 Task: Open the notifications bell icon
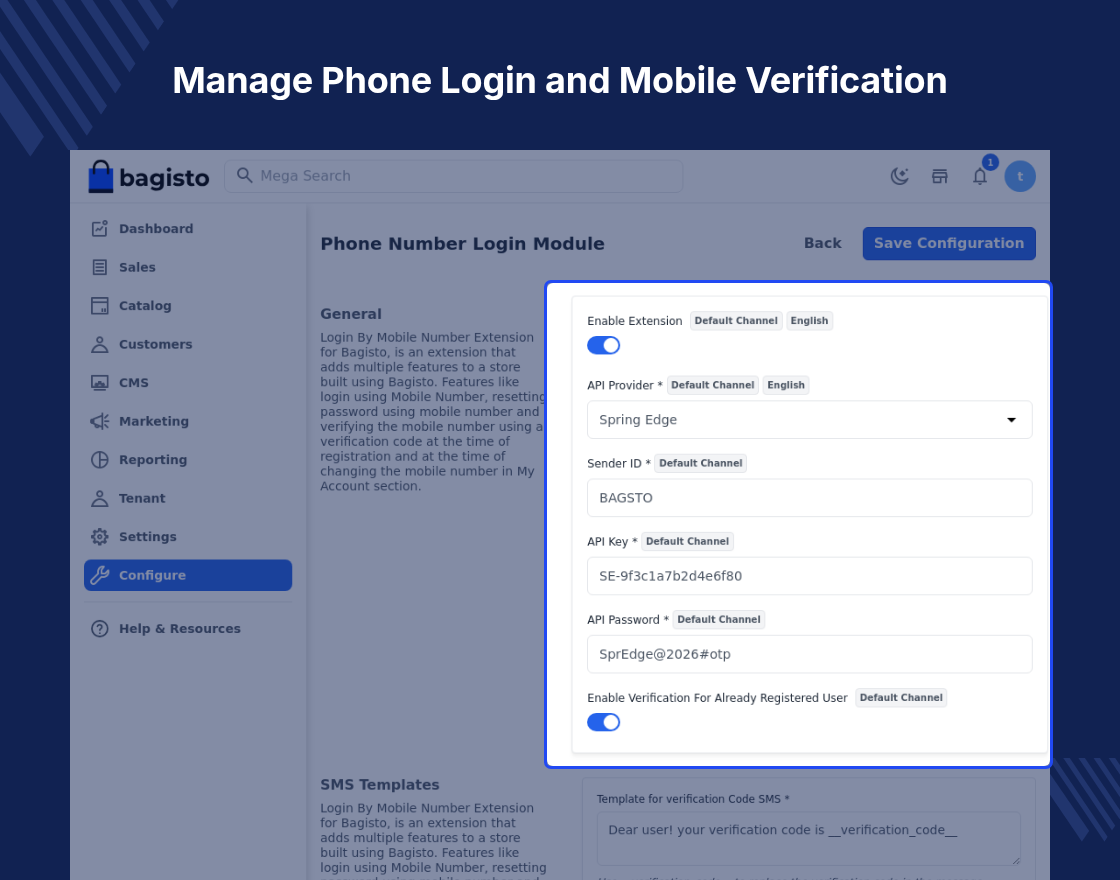(979, 176)
